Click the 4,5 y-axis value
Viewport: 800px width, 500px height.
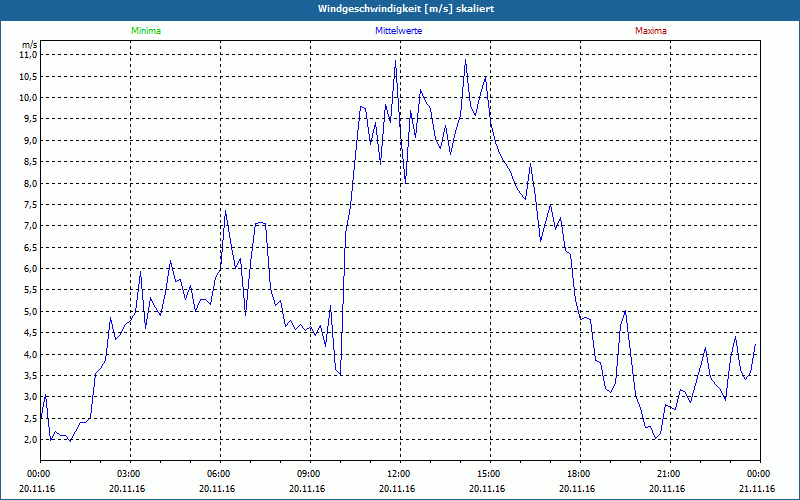point(30,333)
